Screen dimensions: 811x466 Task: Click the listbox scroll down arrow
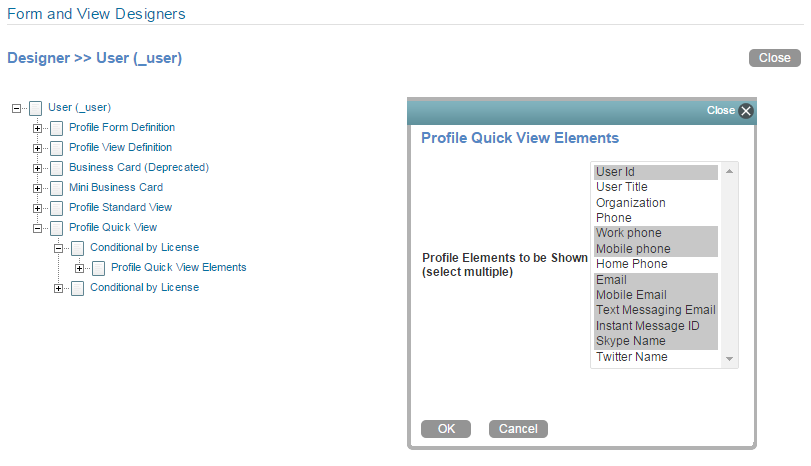[730, 359]
